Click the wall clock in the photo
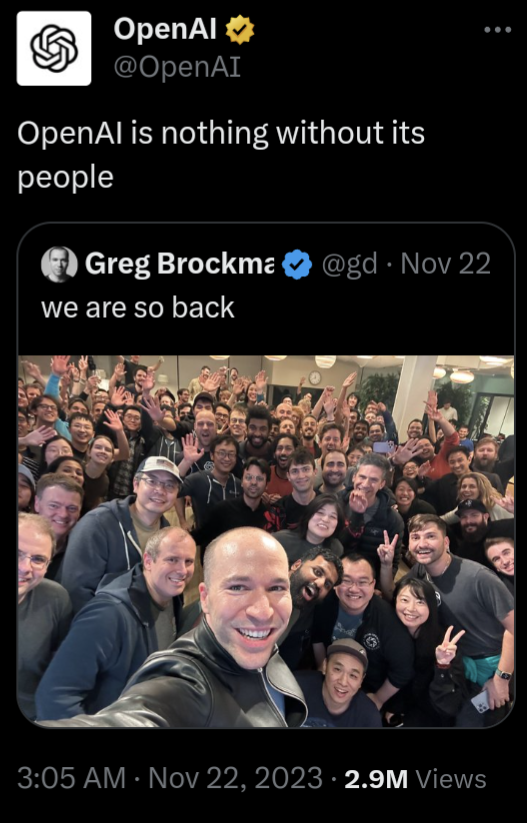This screenshot has width=527, height=823. click(314, 378)
